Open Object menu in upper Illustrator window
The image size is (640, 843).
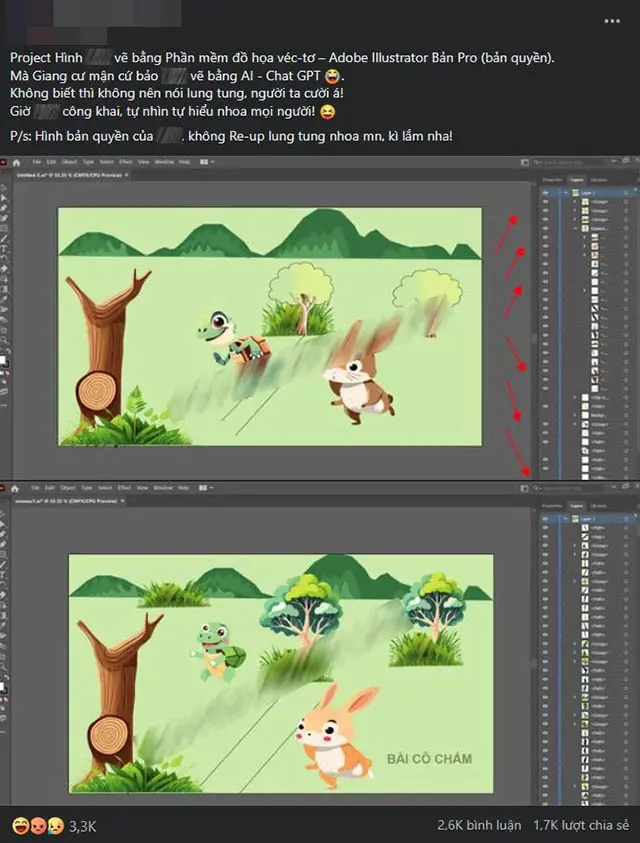69,162
